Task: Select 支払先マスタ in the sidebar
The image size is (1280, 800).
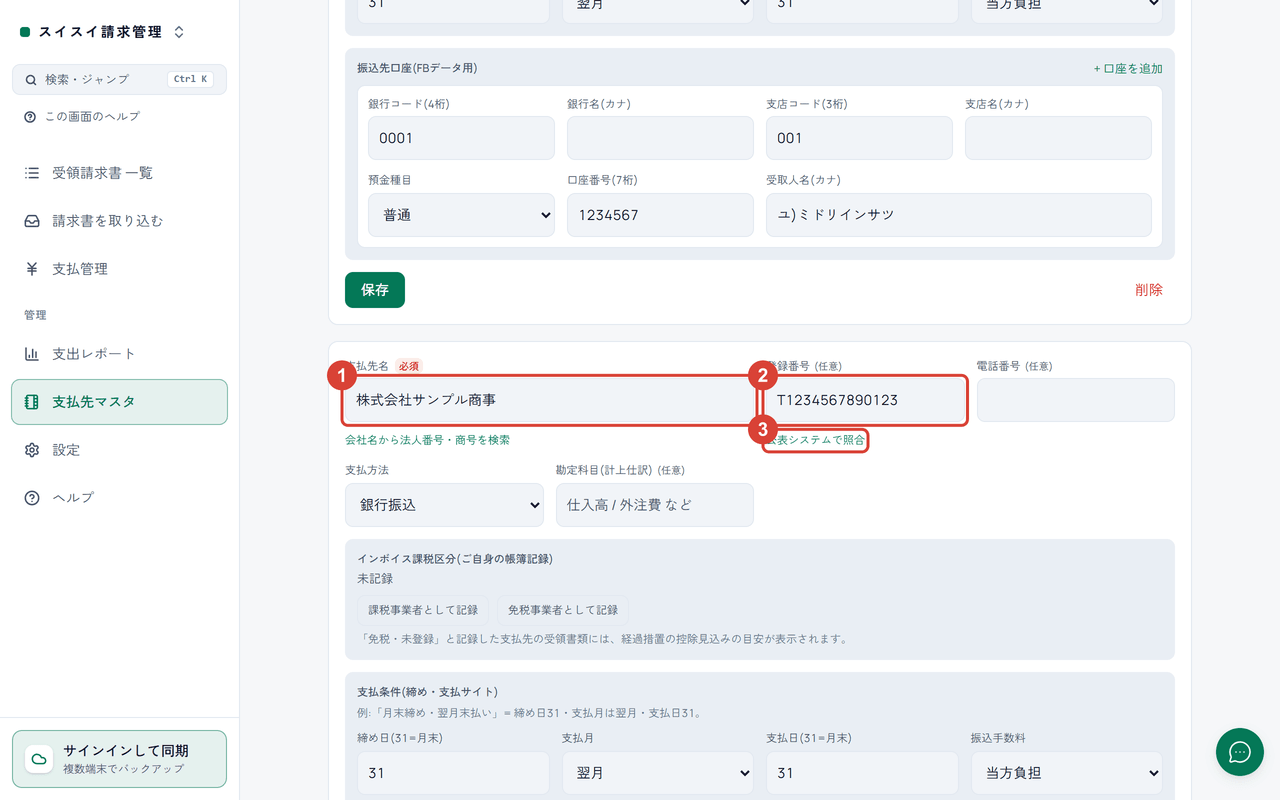Action: tap(120, 402)
